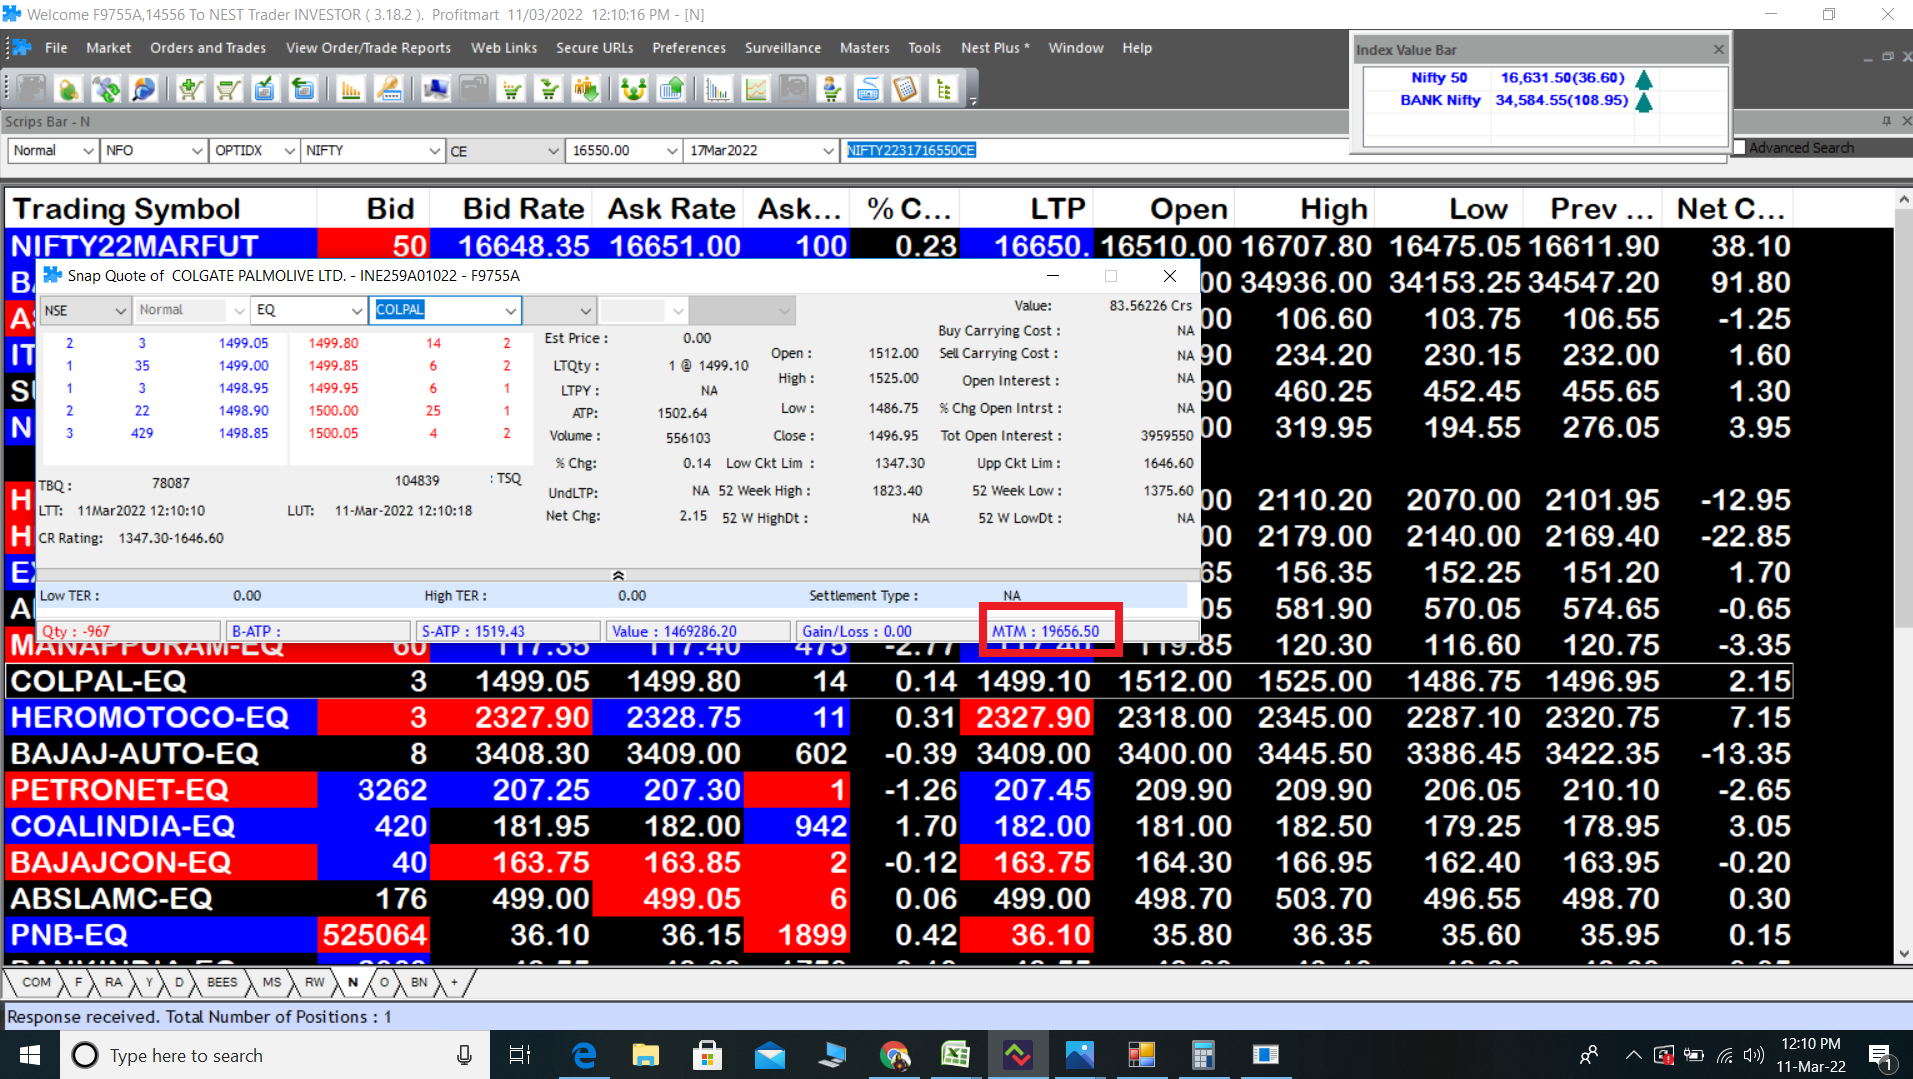
Task: Switch to the BN watchlist tab
Action: [419, 982]
